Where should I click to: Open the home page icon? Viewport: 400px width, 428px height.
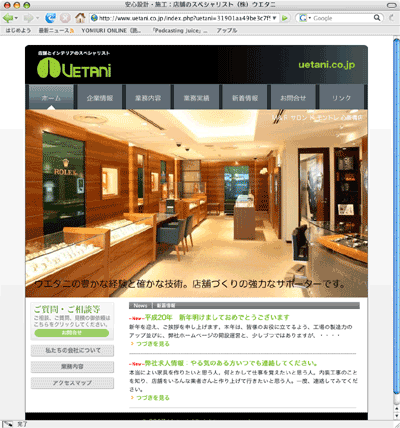click(x=80, y=18)
